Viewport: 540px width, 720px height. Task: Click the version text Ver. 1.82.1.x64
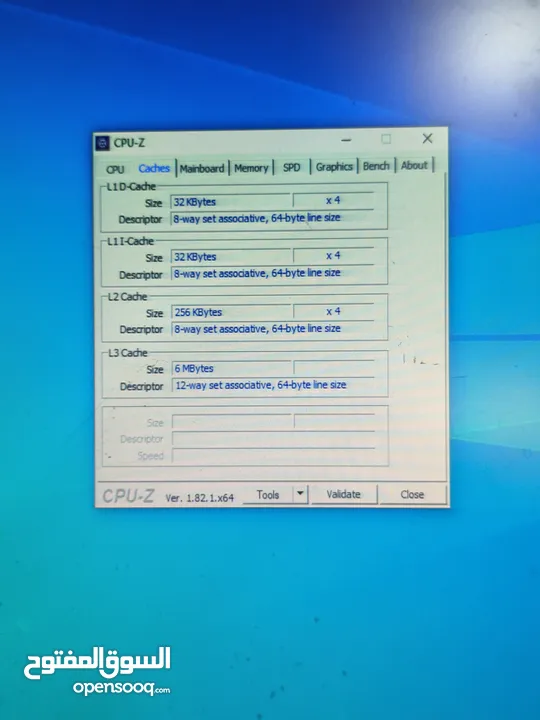[x=200, y=498]
